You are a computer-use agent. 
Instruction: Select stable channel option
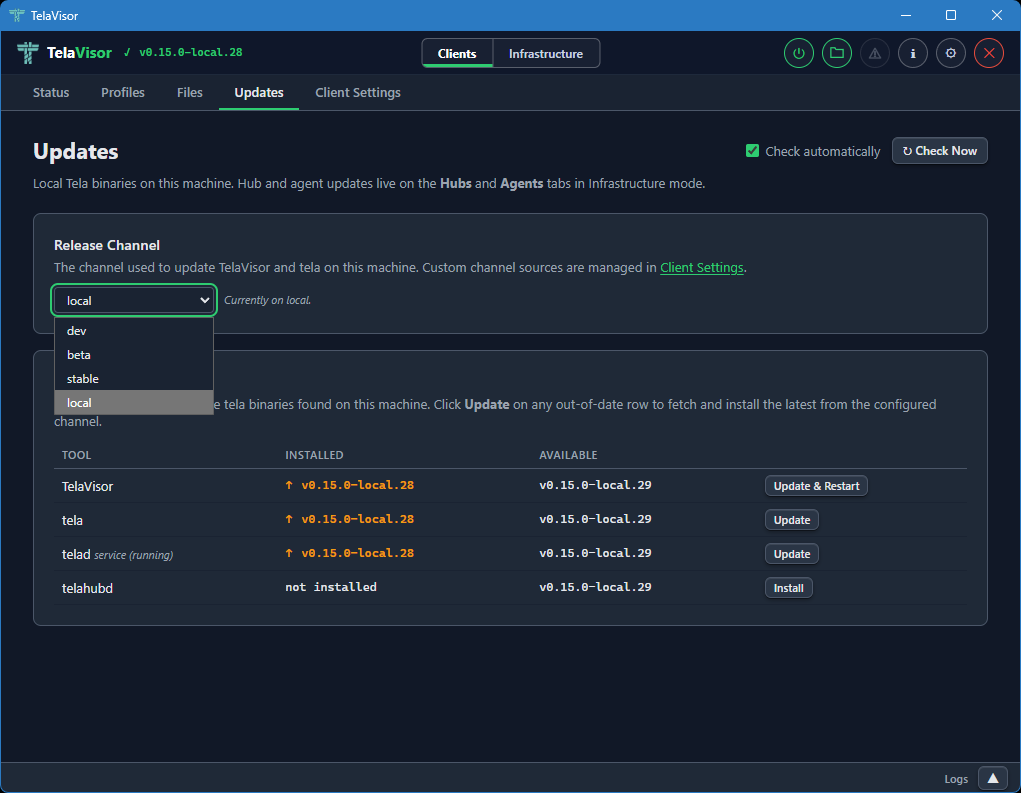point(133,379)
